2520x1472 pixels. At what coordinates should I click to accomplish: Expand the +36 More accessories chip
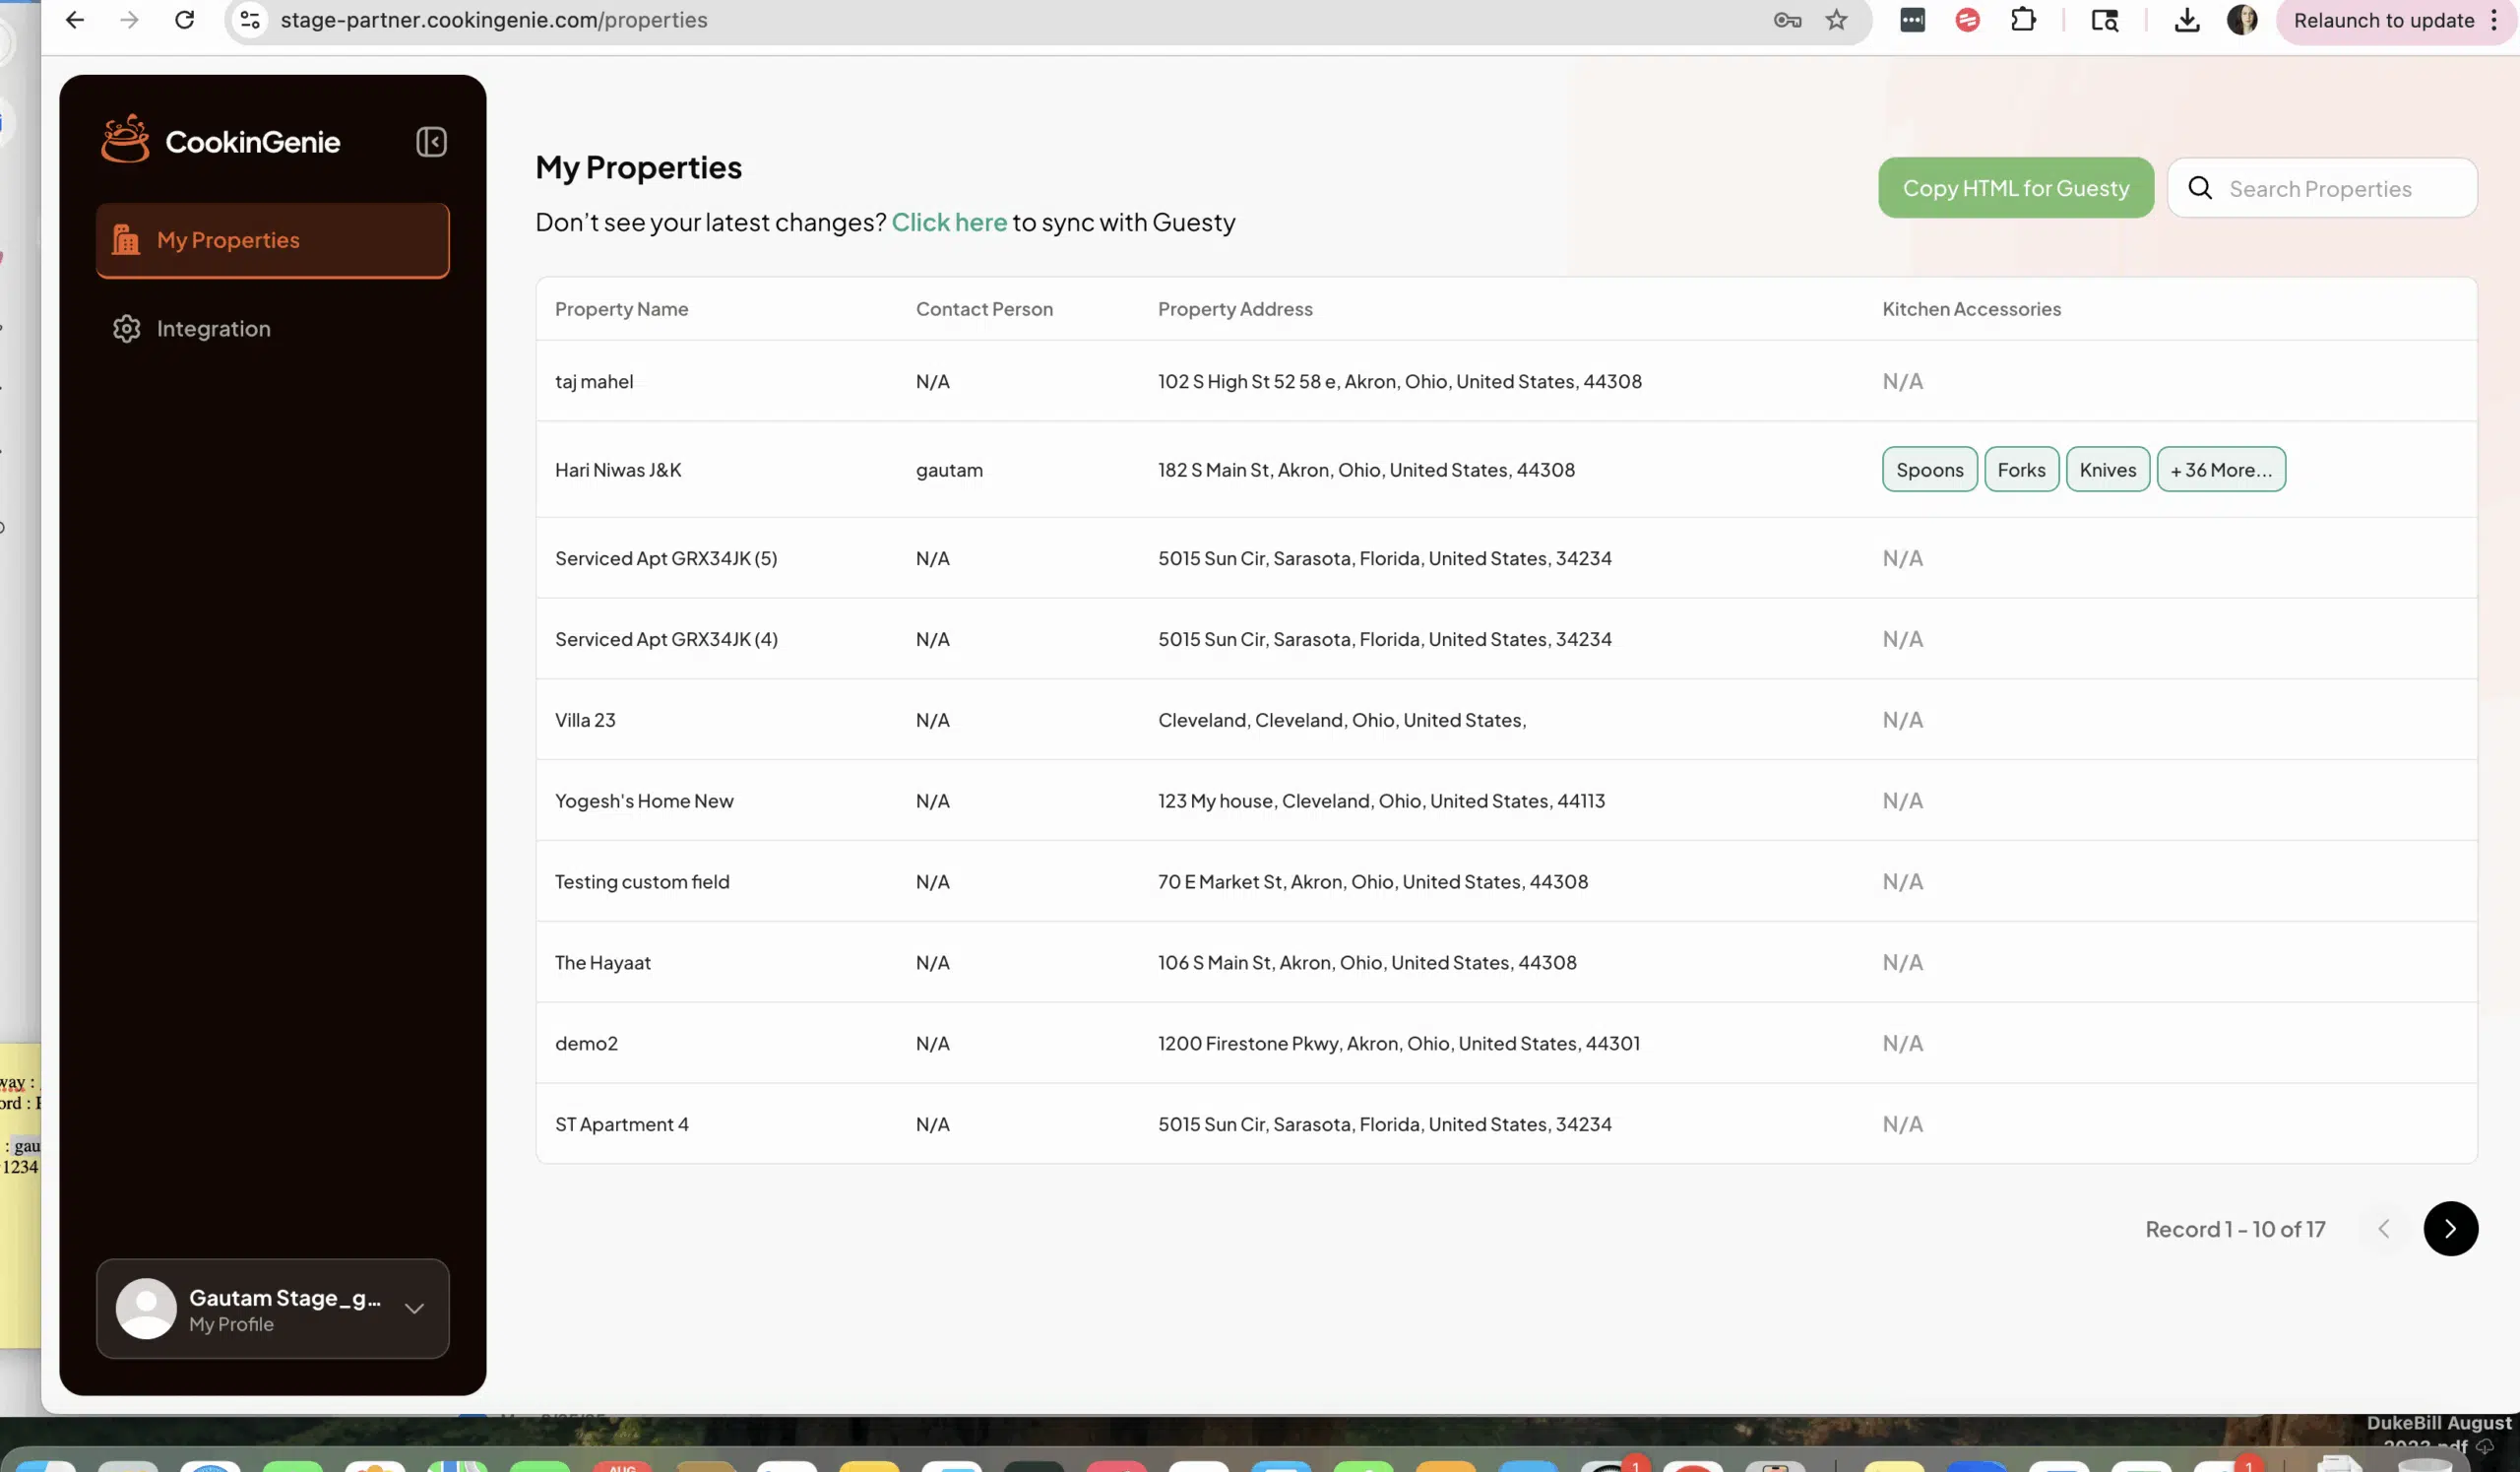tap(2220, 469)
